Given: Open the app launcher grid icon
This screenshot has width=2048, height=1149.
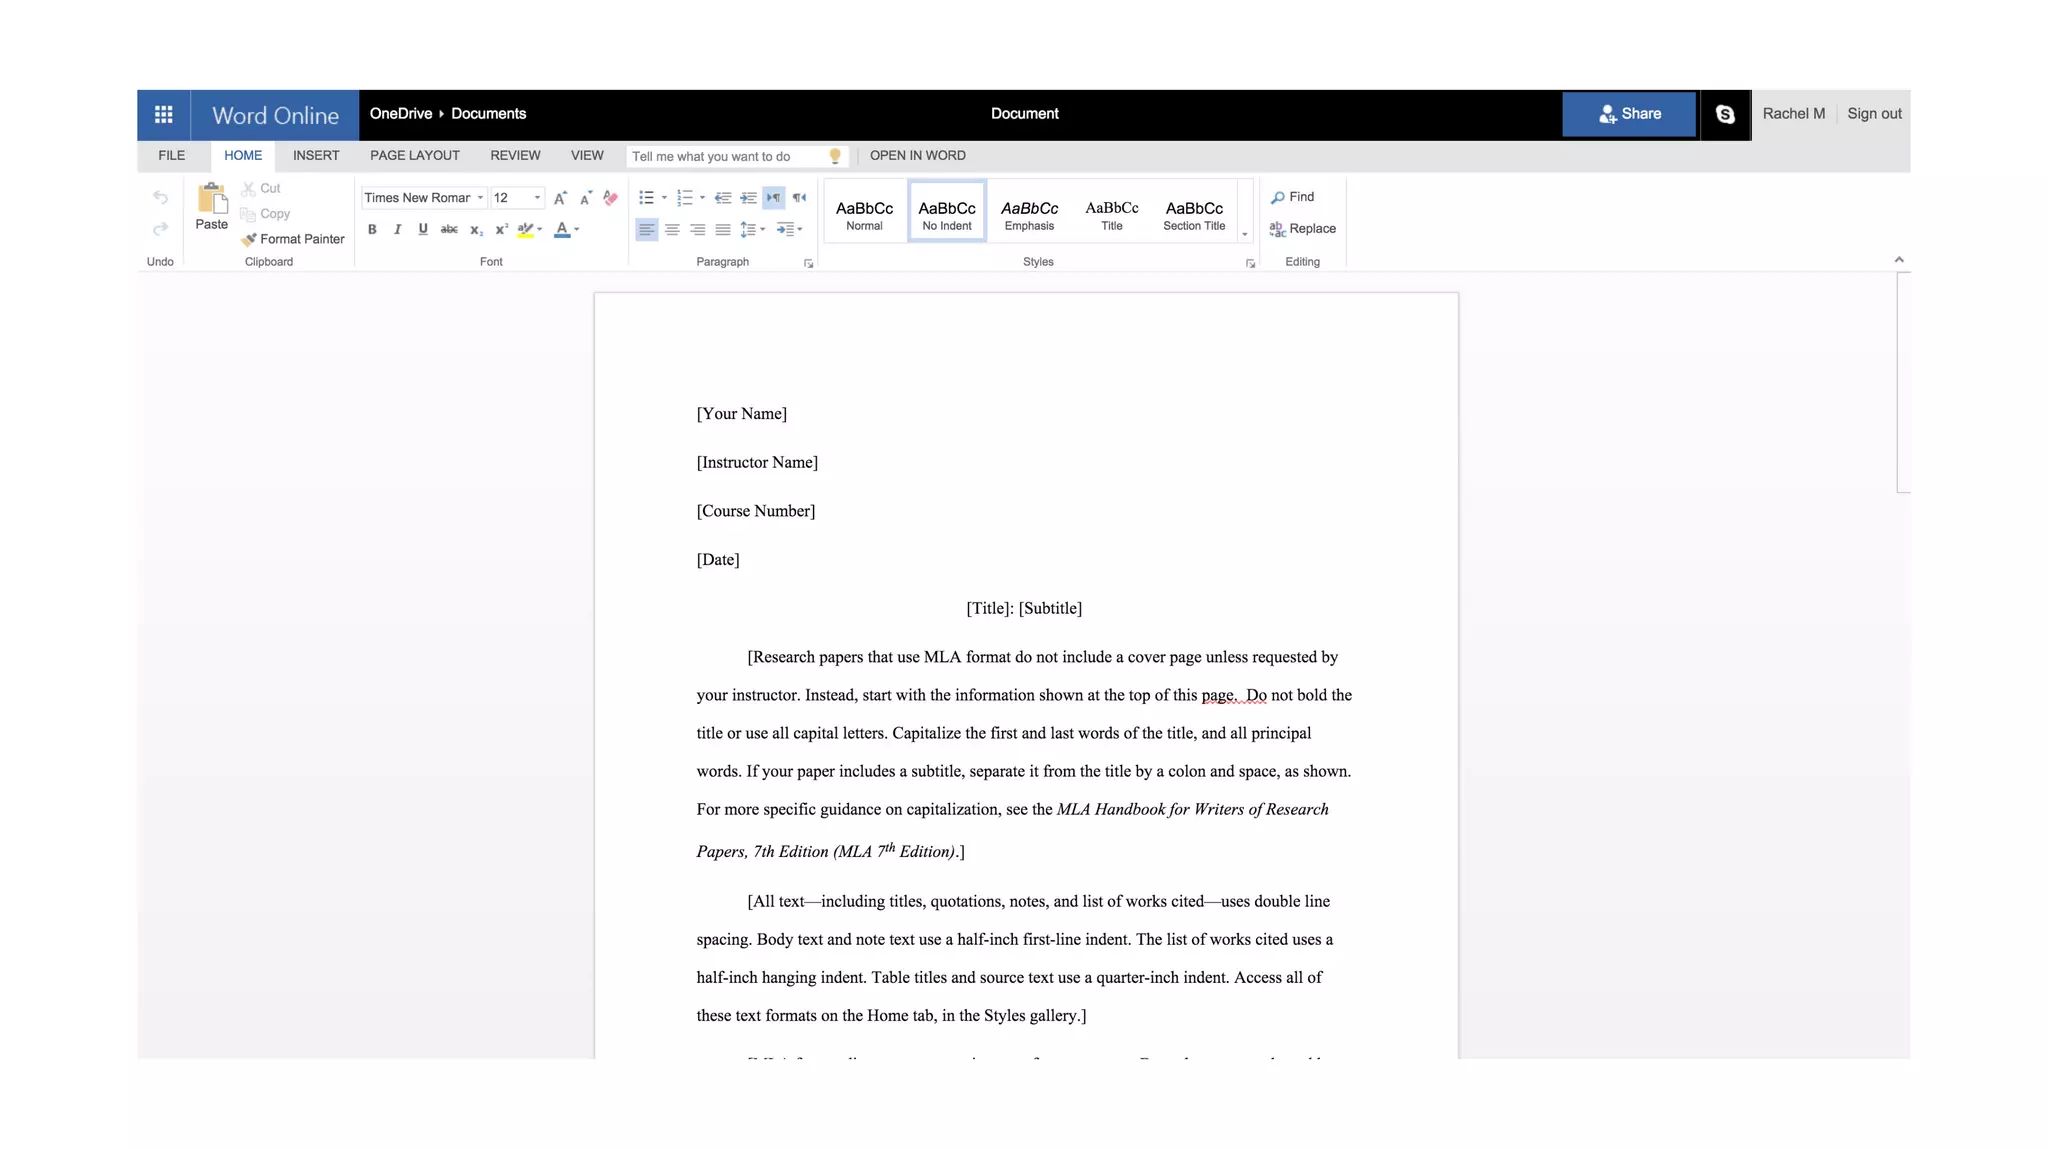Looking at the screenshot, I should pos(163,114).
